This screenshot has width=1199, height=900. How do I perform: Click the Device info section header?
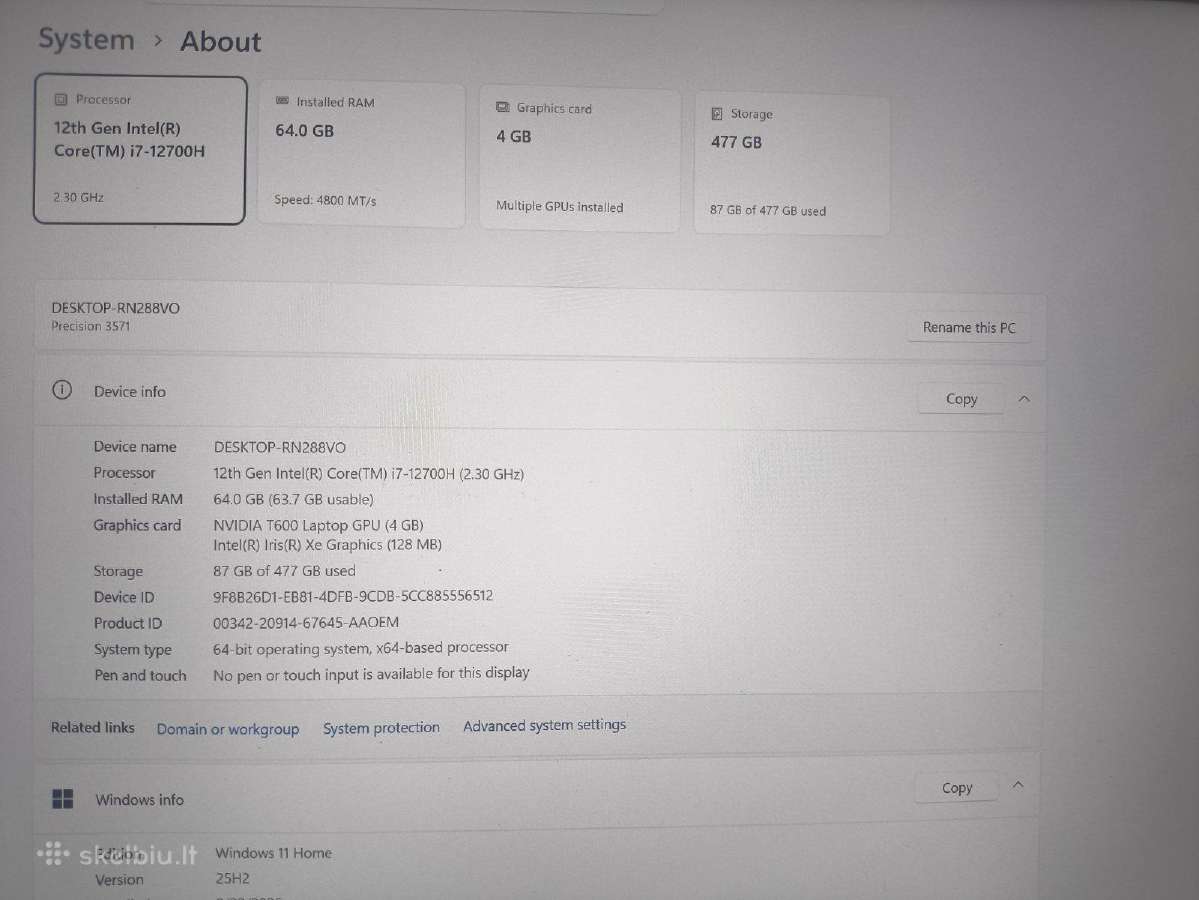(x=540, y=394)
